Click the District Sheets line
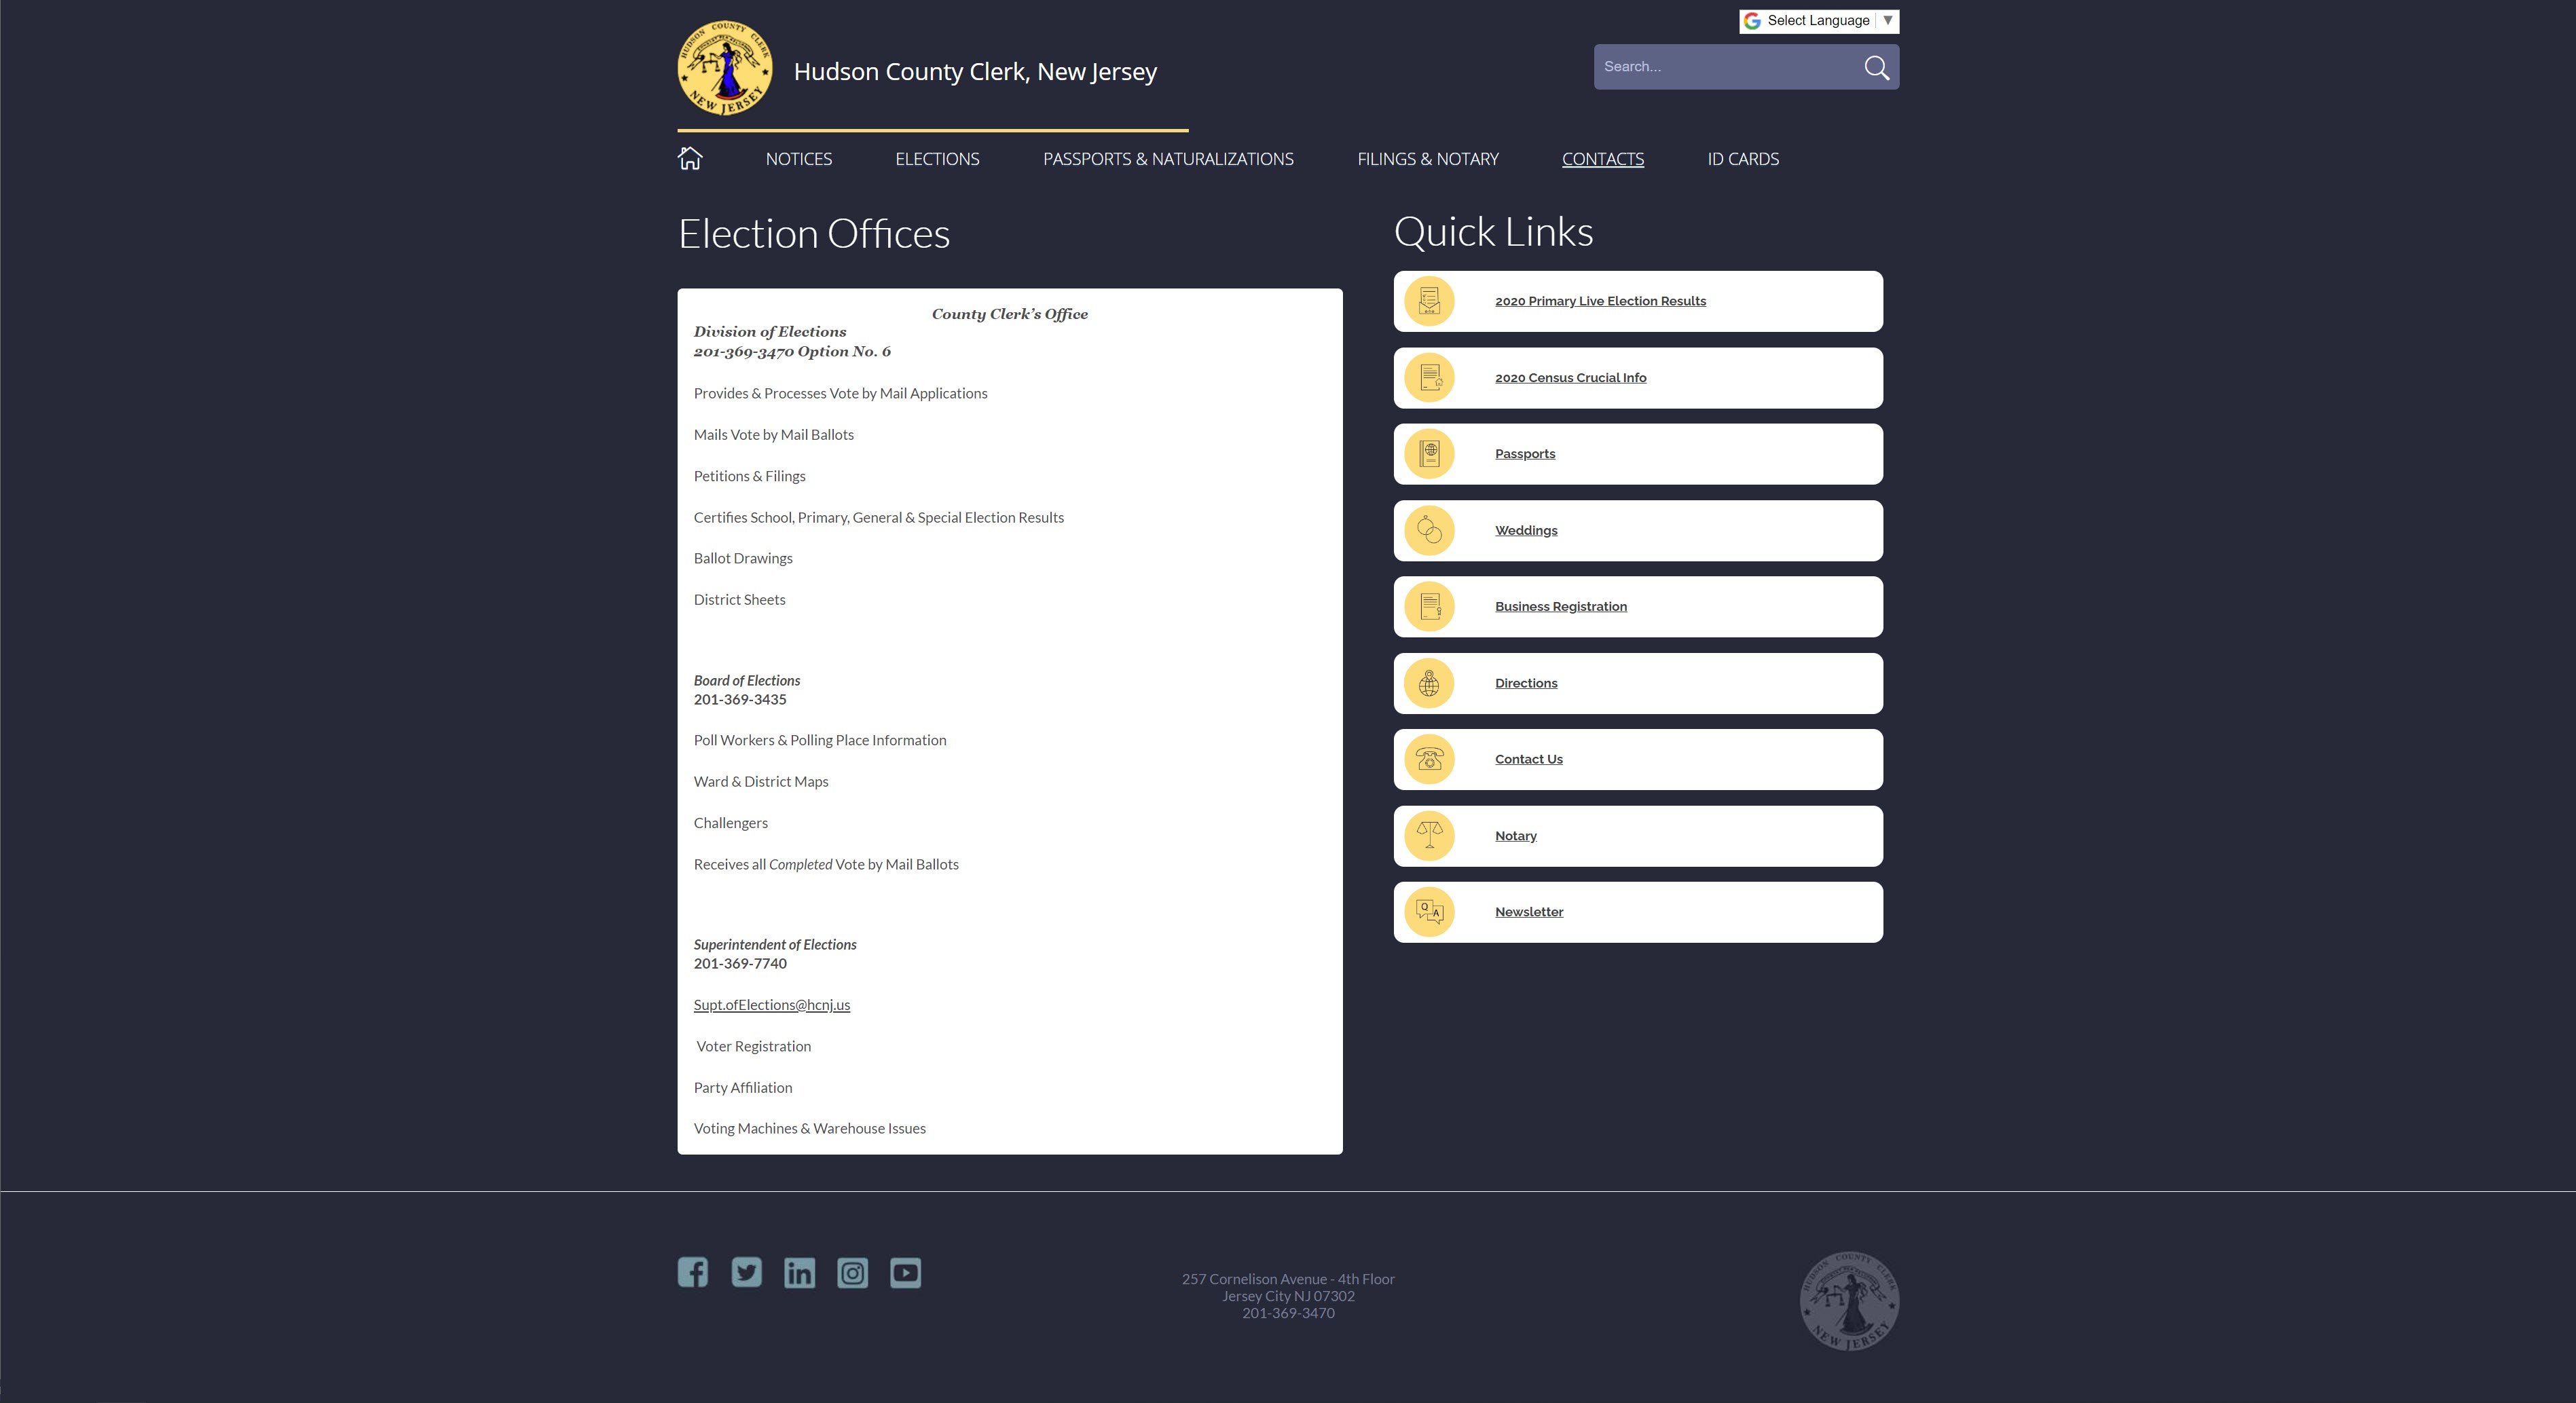2576x1403 pixels. click(x=739, y=600)
